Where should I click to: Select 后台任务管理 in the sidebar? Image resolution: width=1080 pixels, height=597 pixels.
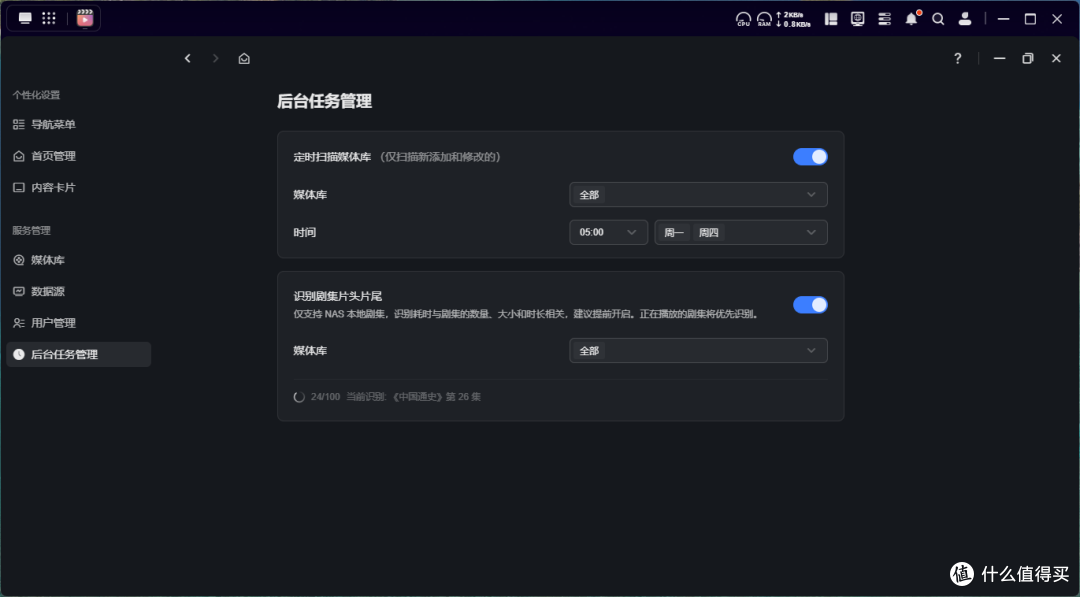pos(79,355)
